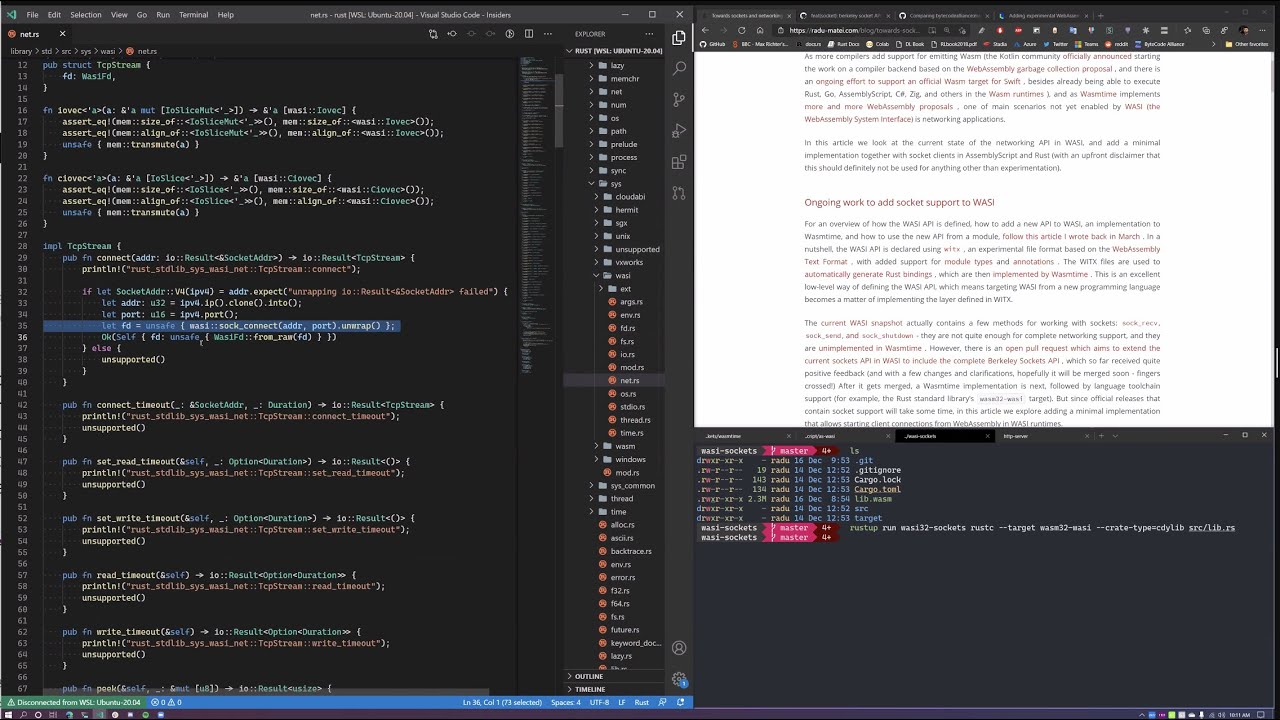
Task: Click 'WebAssembly garbage collection proposal' link
Action: 1040,69
